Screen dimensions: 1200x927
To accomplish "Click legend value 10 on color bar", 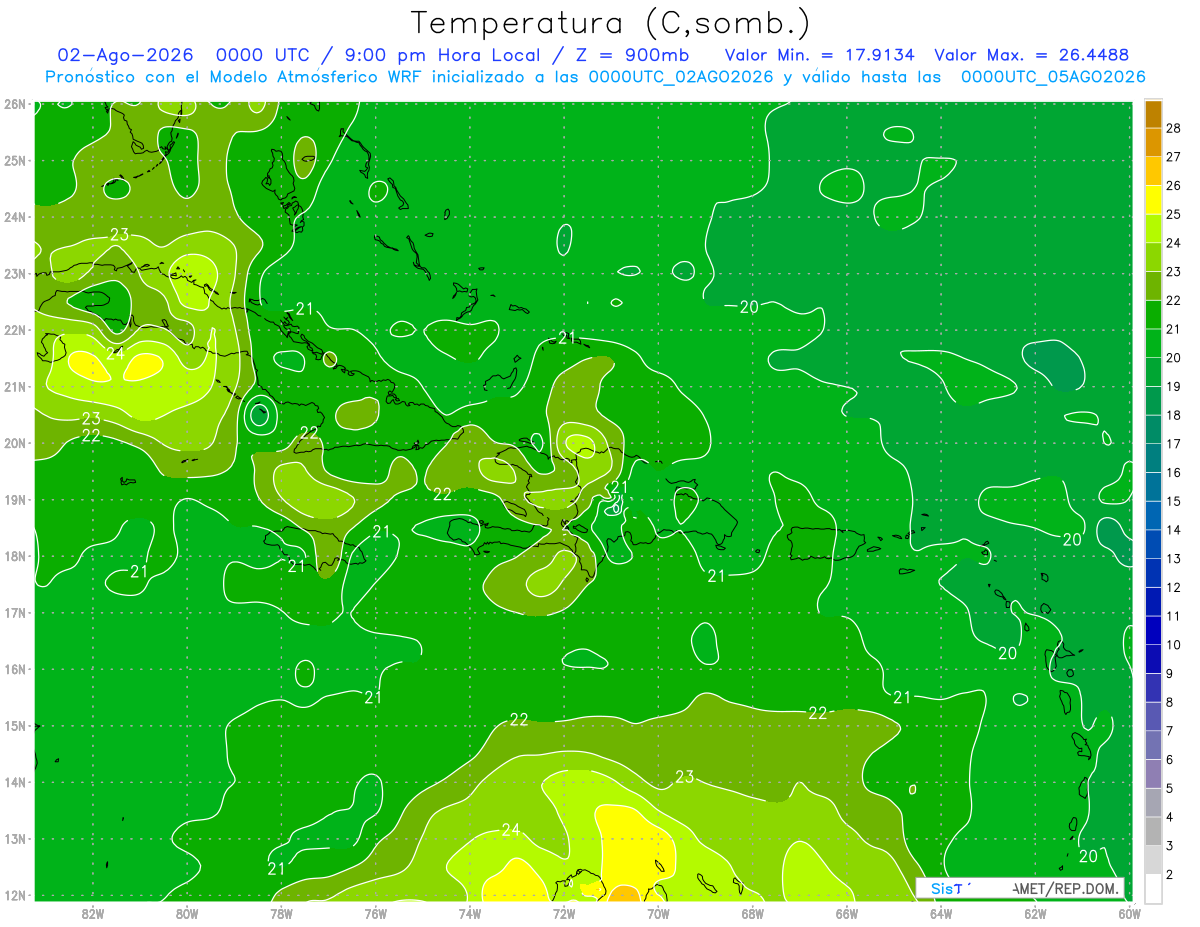I will [x=1173, y=645].
